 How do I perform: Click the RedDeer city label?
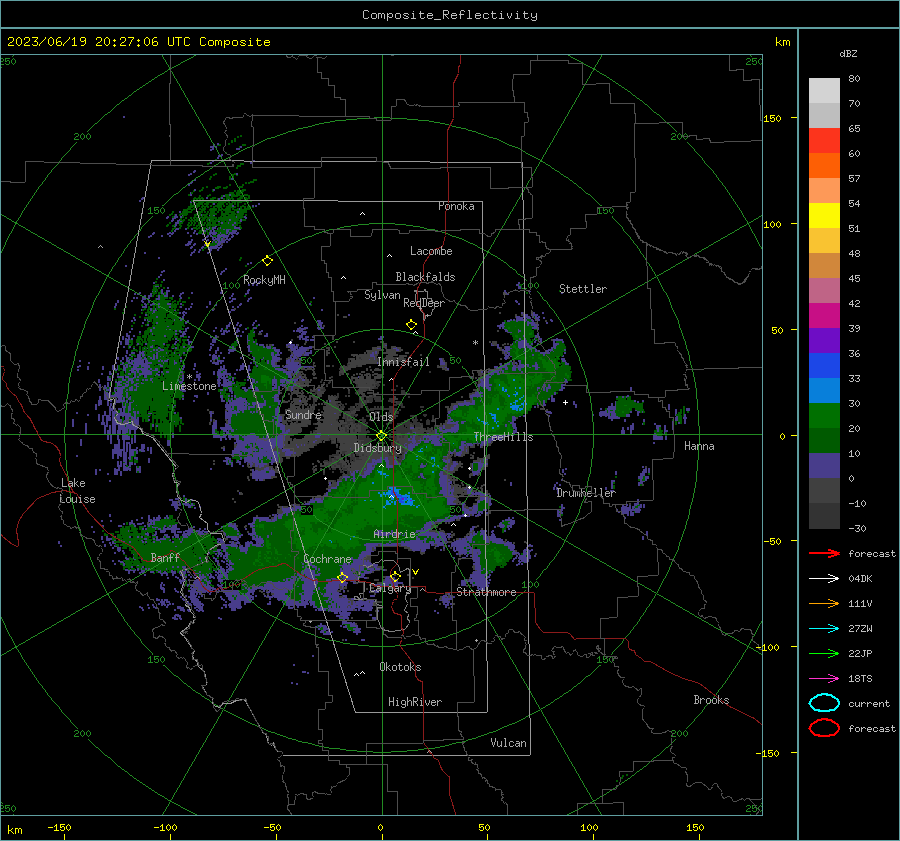424,303
